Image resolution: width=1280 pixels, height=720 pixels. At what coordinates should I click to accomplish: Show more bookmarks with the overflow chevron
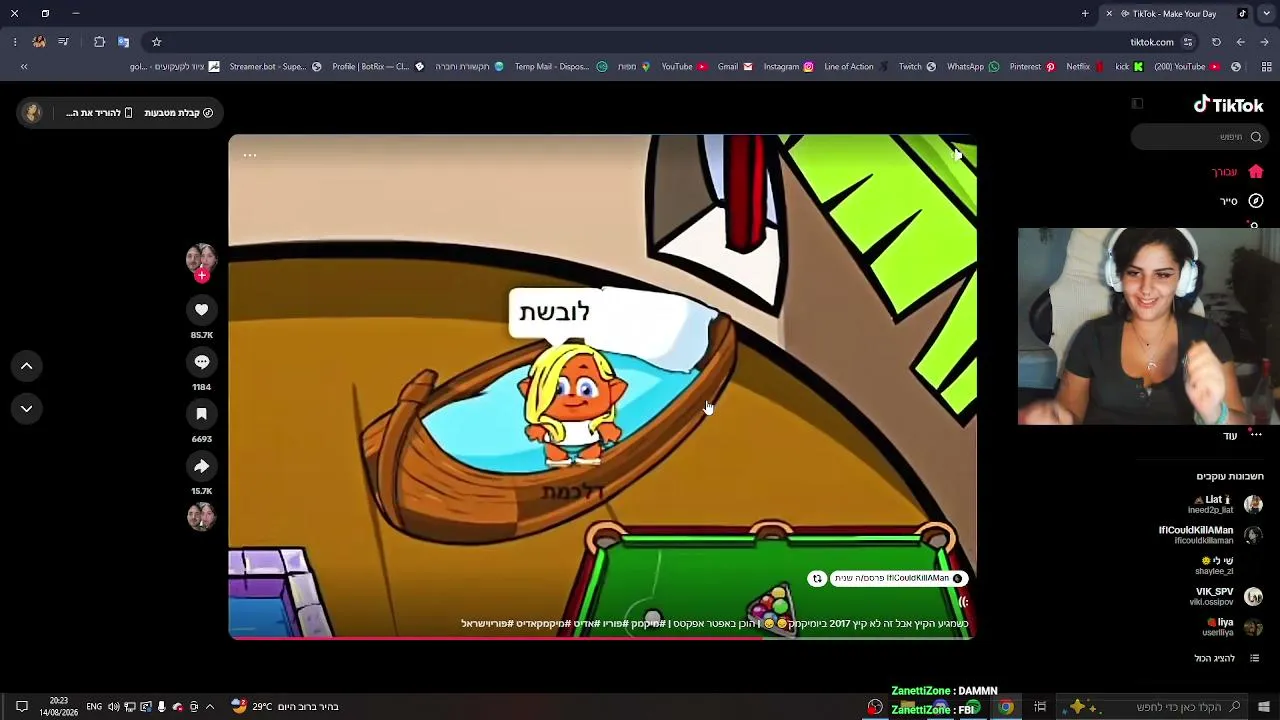[x=24, y=67]
